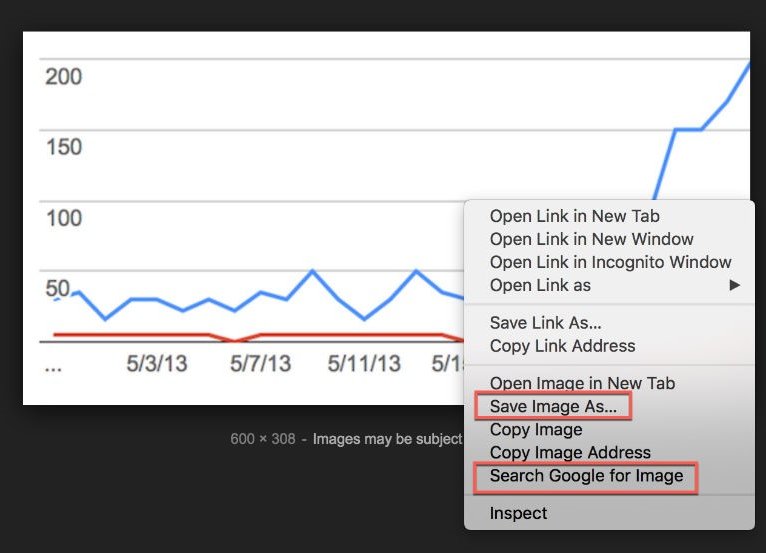This screenshot has width=766, height=553.
Task: Click Open Link in Incognito Window
Action: (x=610, y=262)
